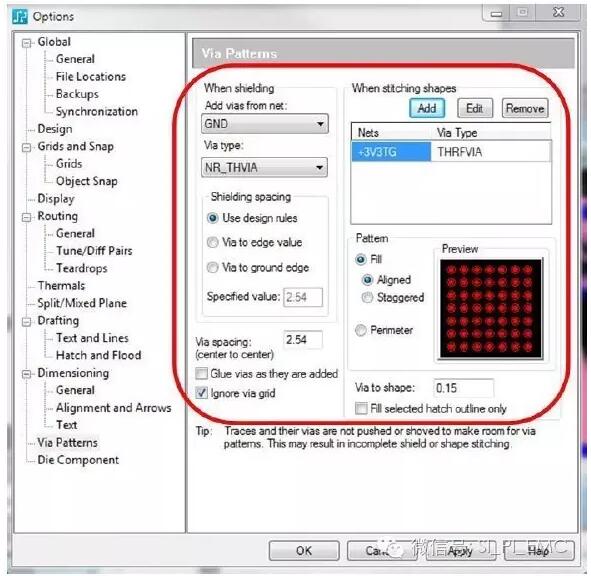Collapse the Routing tree node
This screenshot has height=576, width=591.
(x=26, y=218)
